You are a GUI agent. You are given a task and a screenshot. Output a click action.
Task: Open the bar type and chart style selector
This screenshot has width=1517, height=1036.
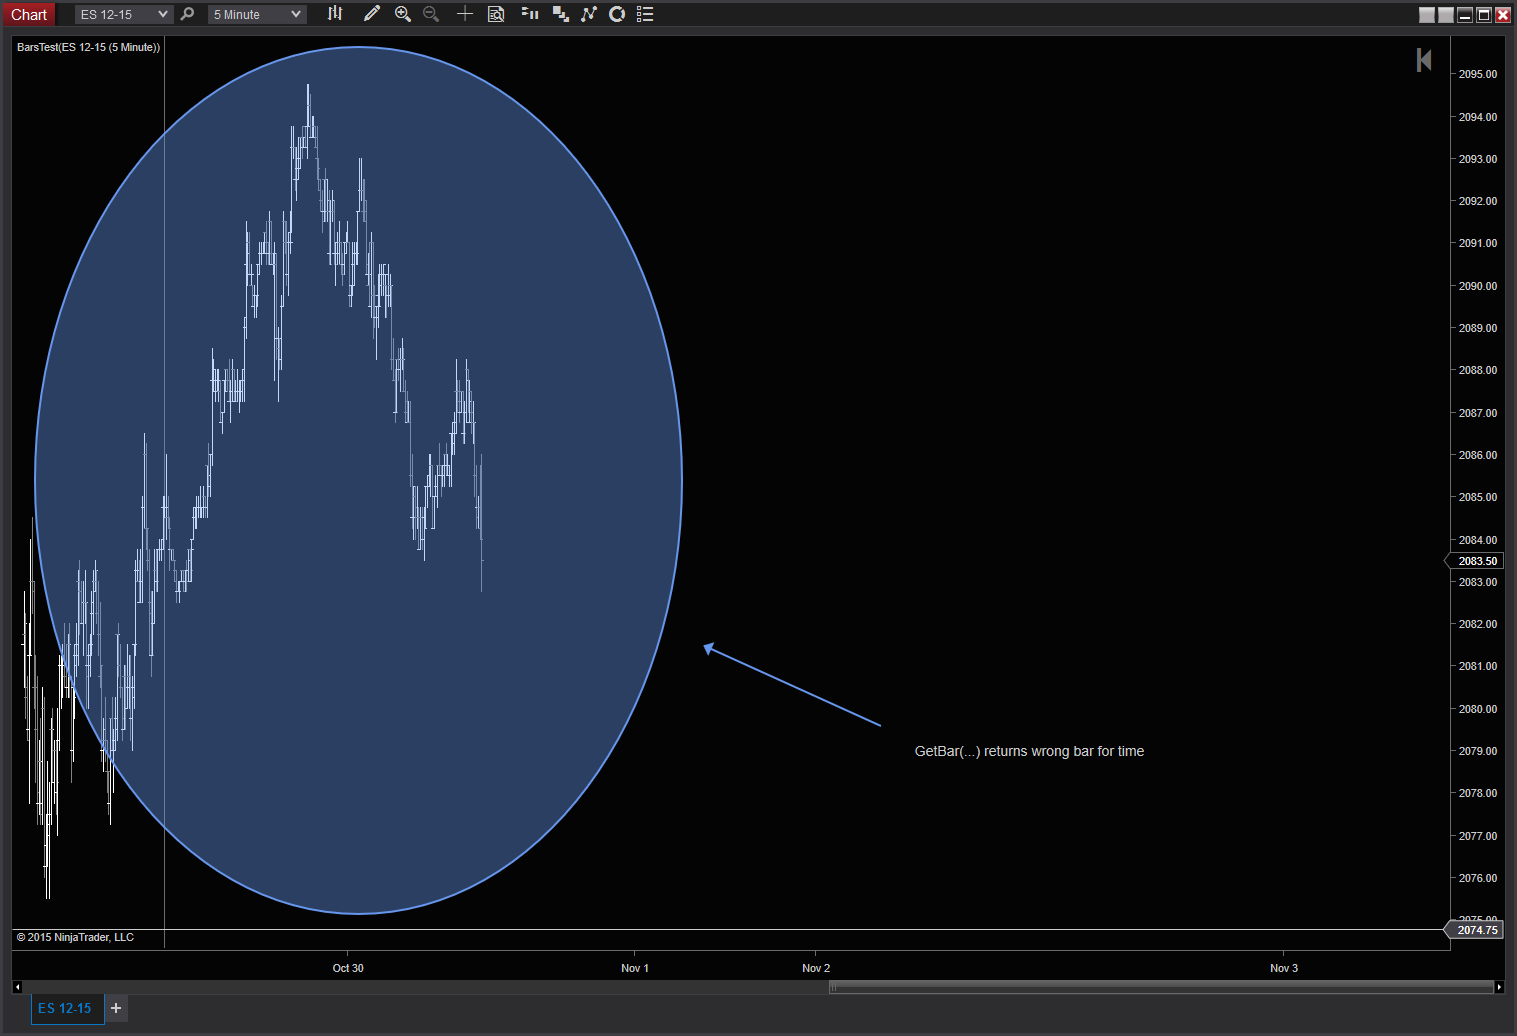[335, 14]
